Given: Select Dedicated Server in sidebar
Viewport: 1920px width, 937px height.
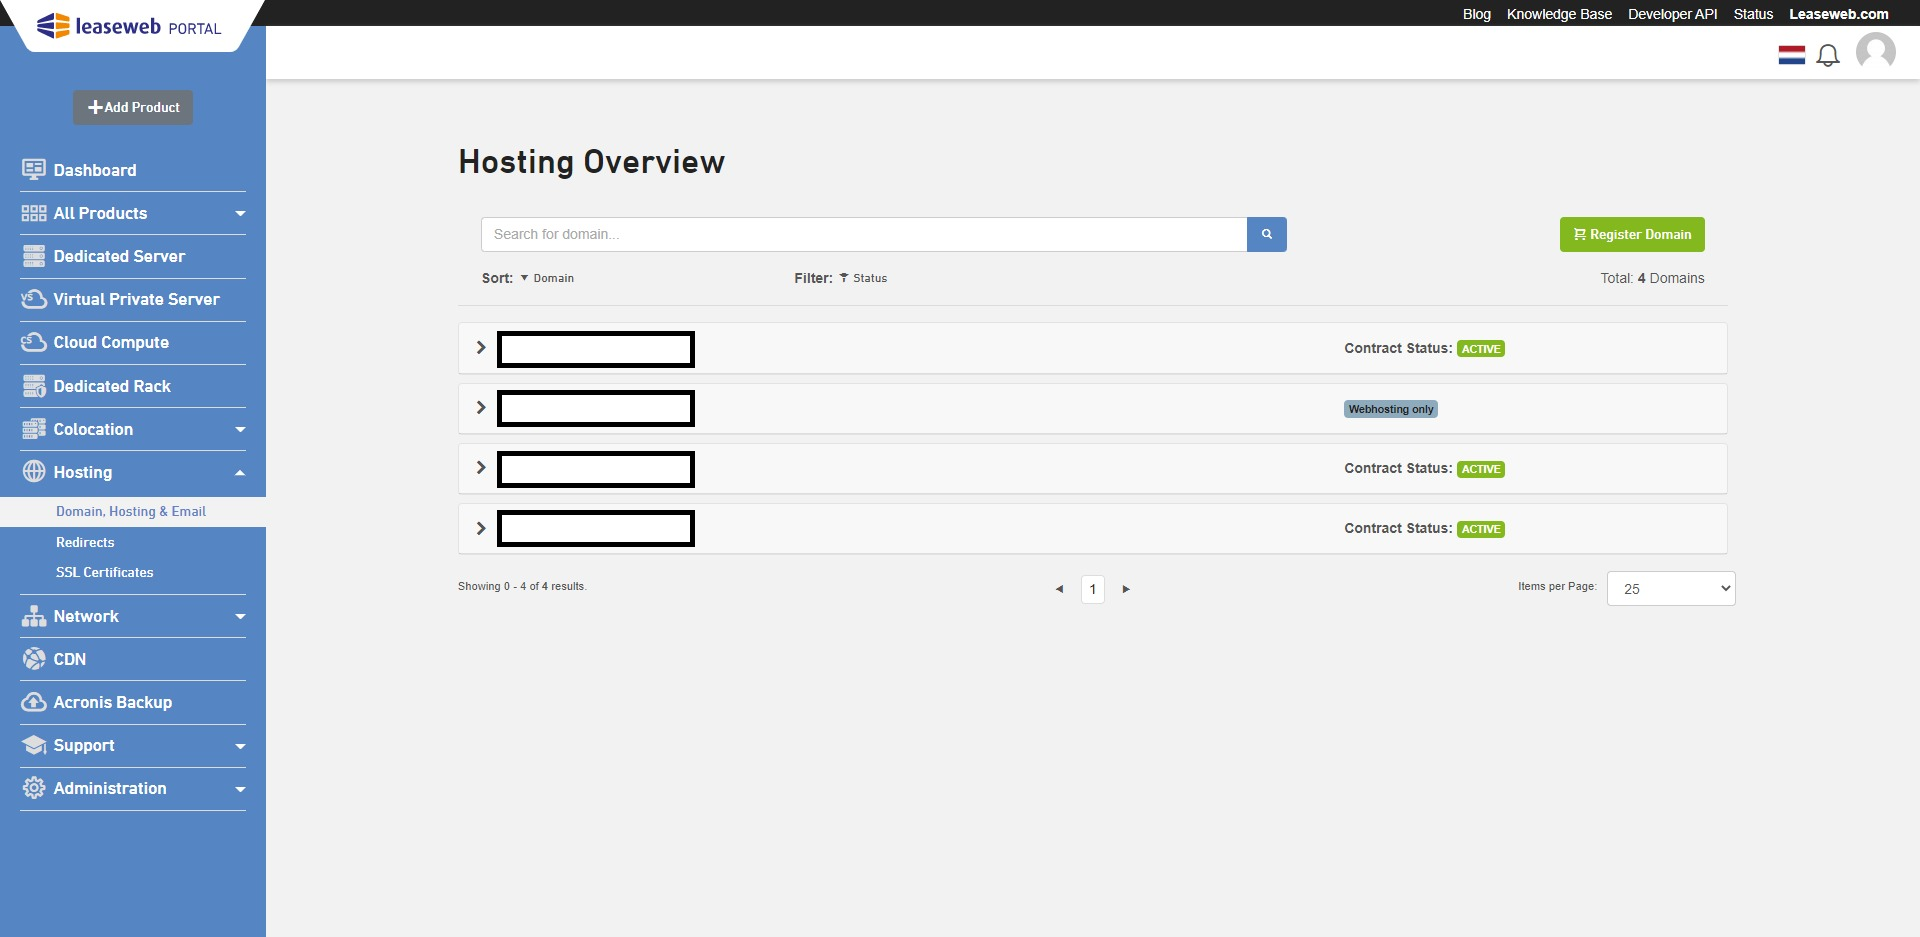Looking at the screenshot, I should [x=119, y=256].
